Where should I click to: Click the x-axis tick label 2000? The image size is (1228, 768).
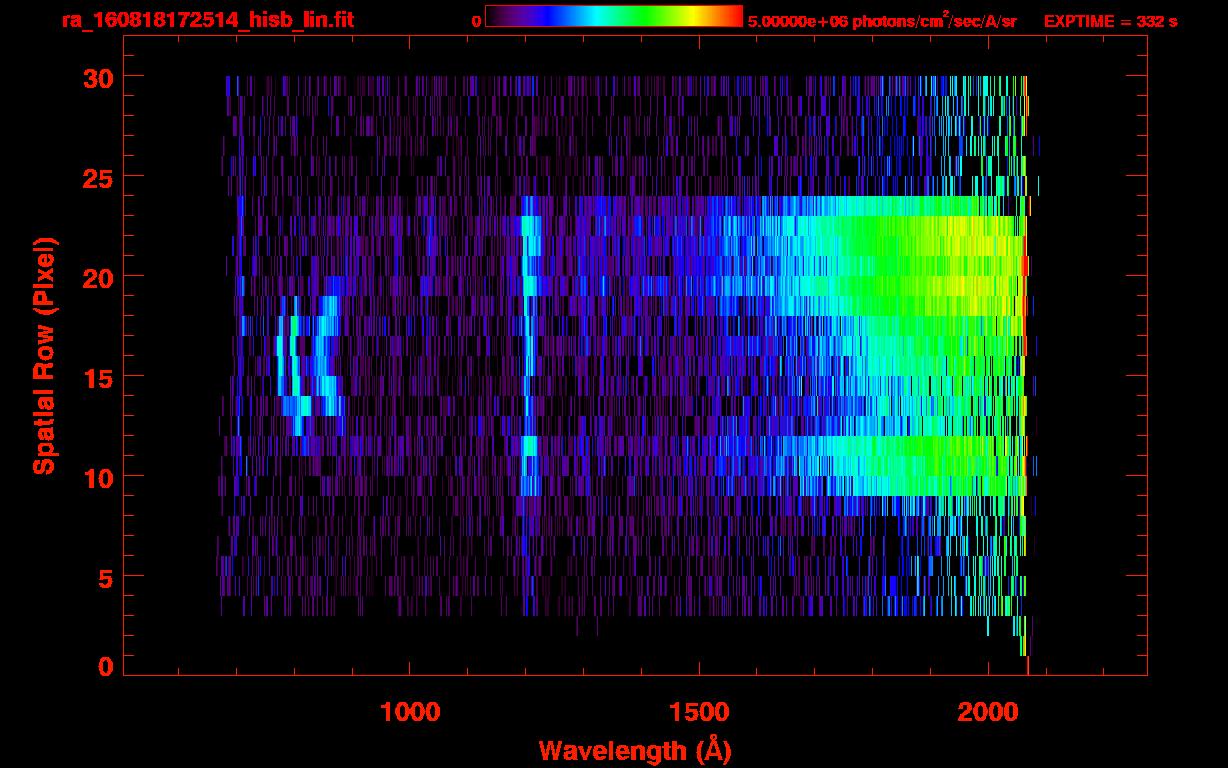(x=988, y=712)
